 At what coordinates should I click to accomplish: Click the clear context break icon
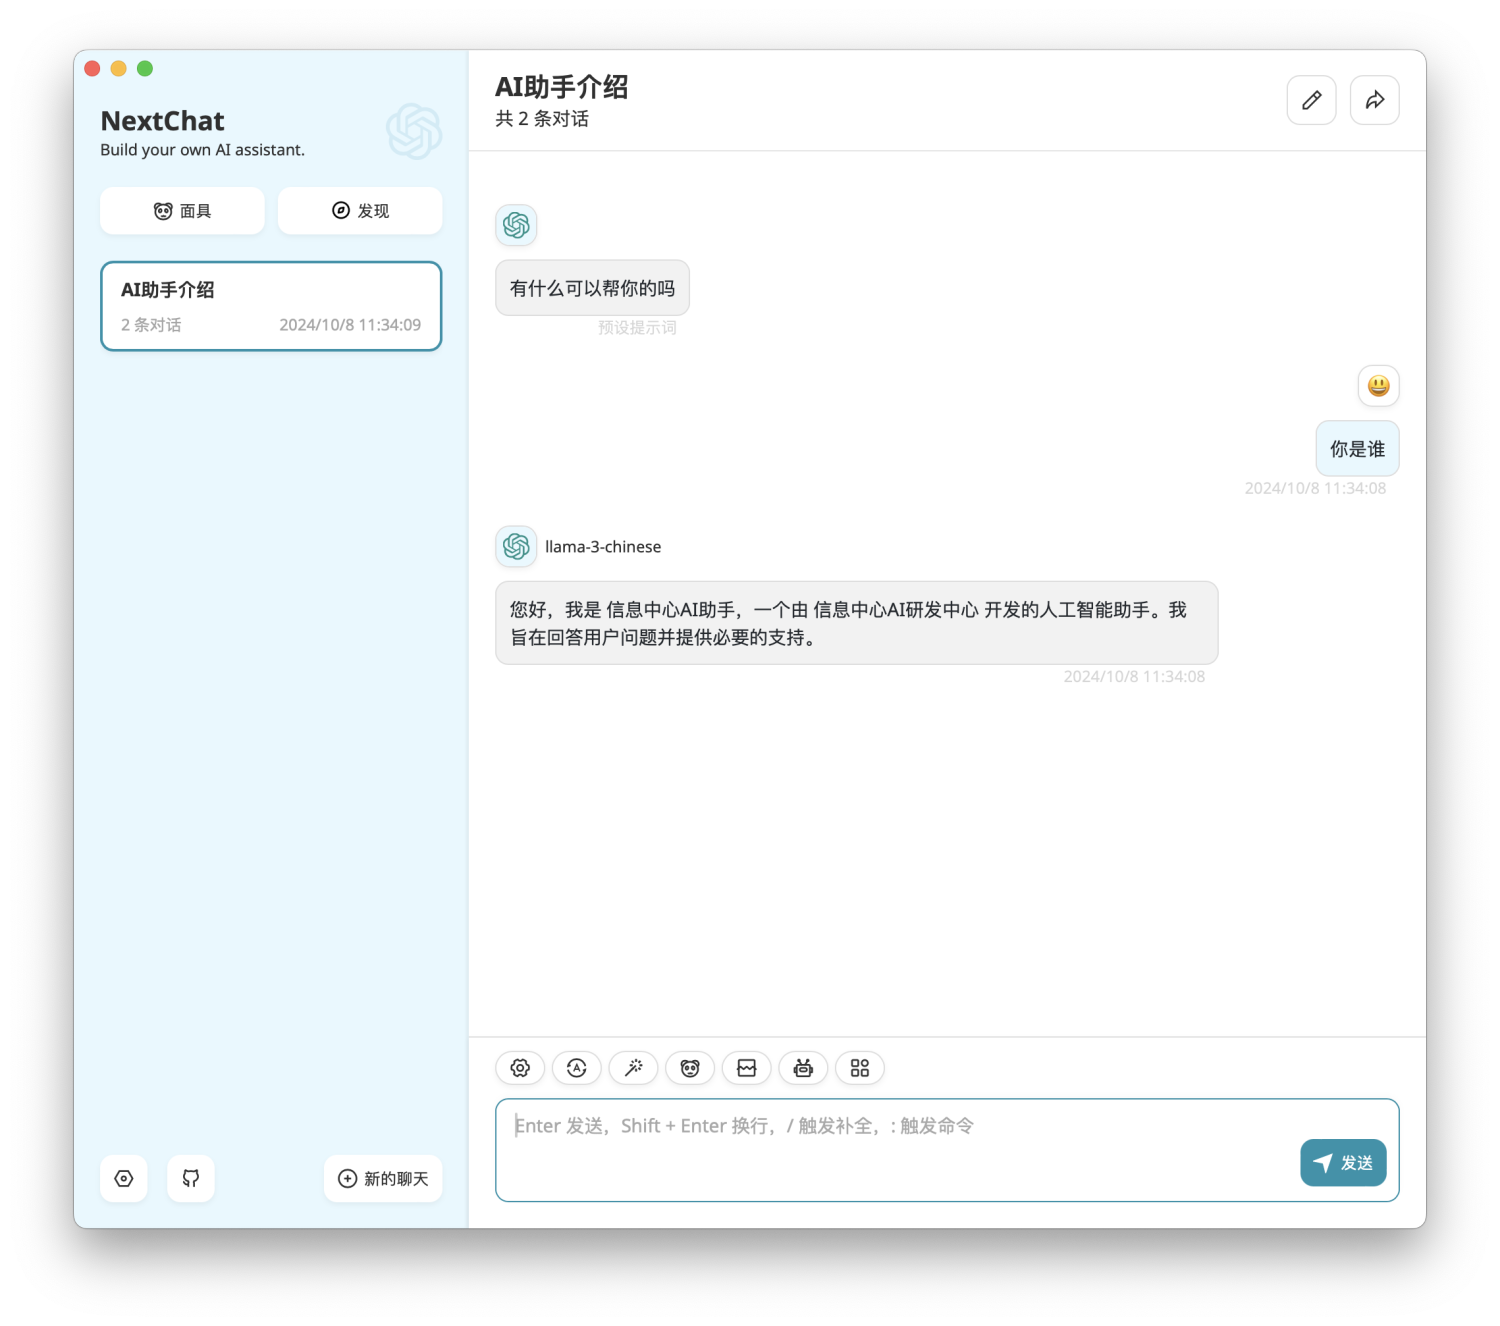tap(747, 1068)
